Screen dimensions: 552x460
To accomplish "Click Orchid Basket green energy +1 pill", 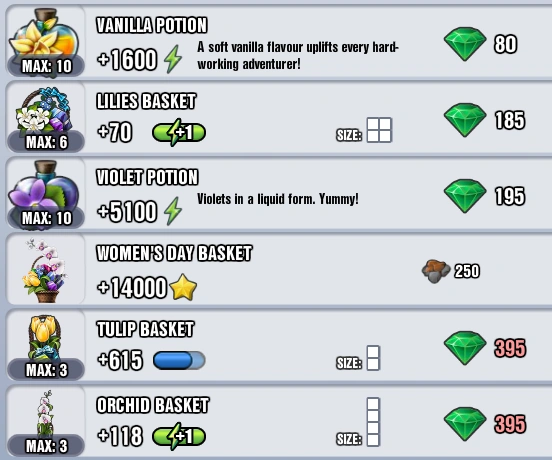I will (179, 436).
